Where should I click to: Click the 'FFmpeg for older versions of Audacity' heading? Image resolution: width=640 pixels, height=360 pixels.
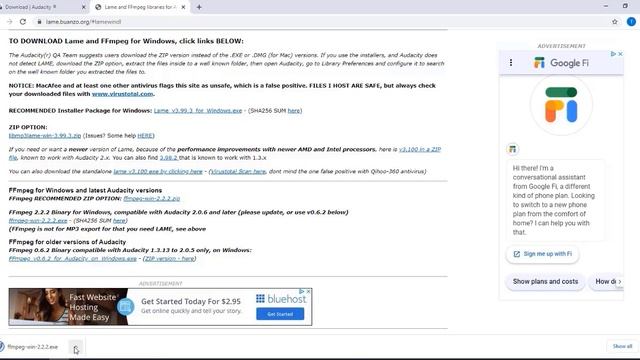tap(67, 242)
